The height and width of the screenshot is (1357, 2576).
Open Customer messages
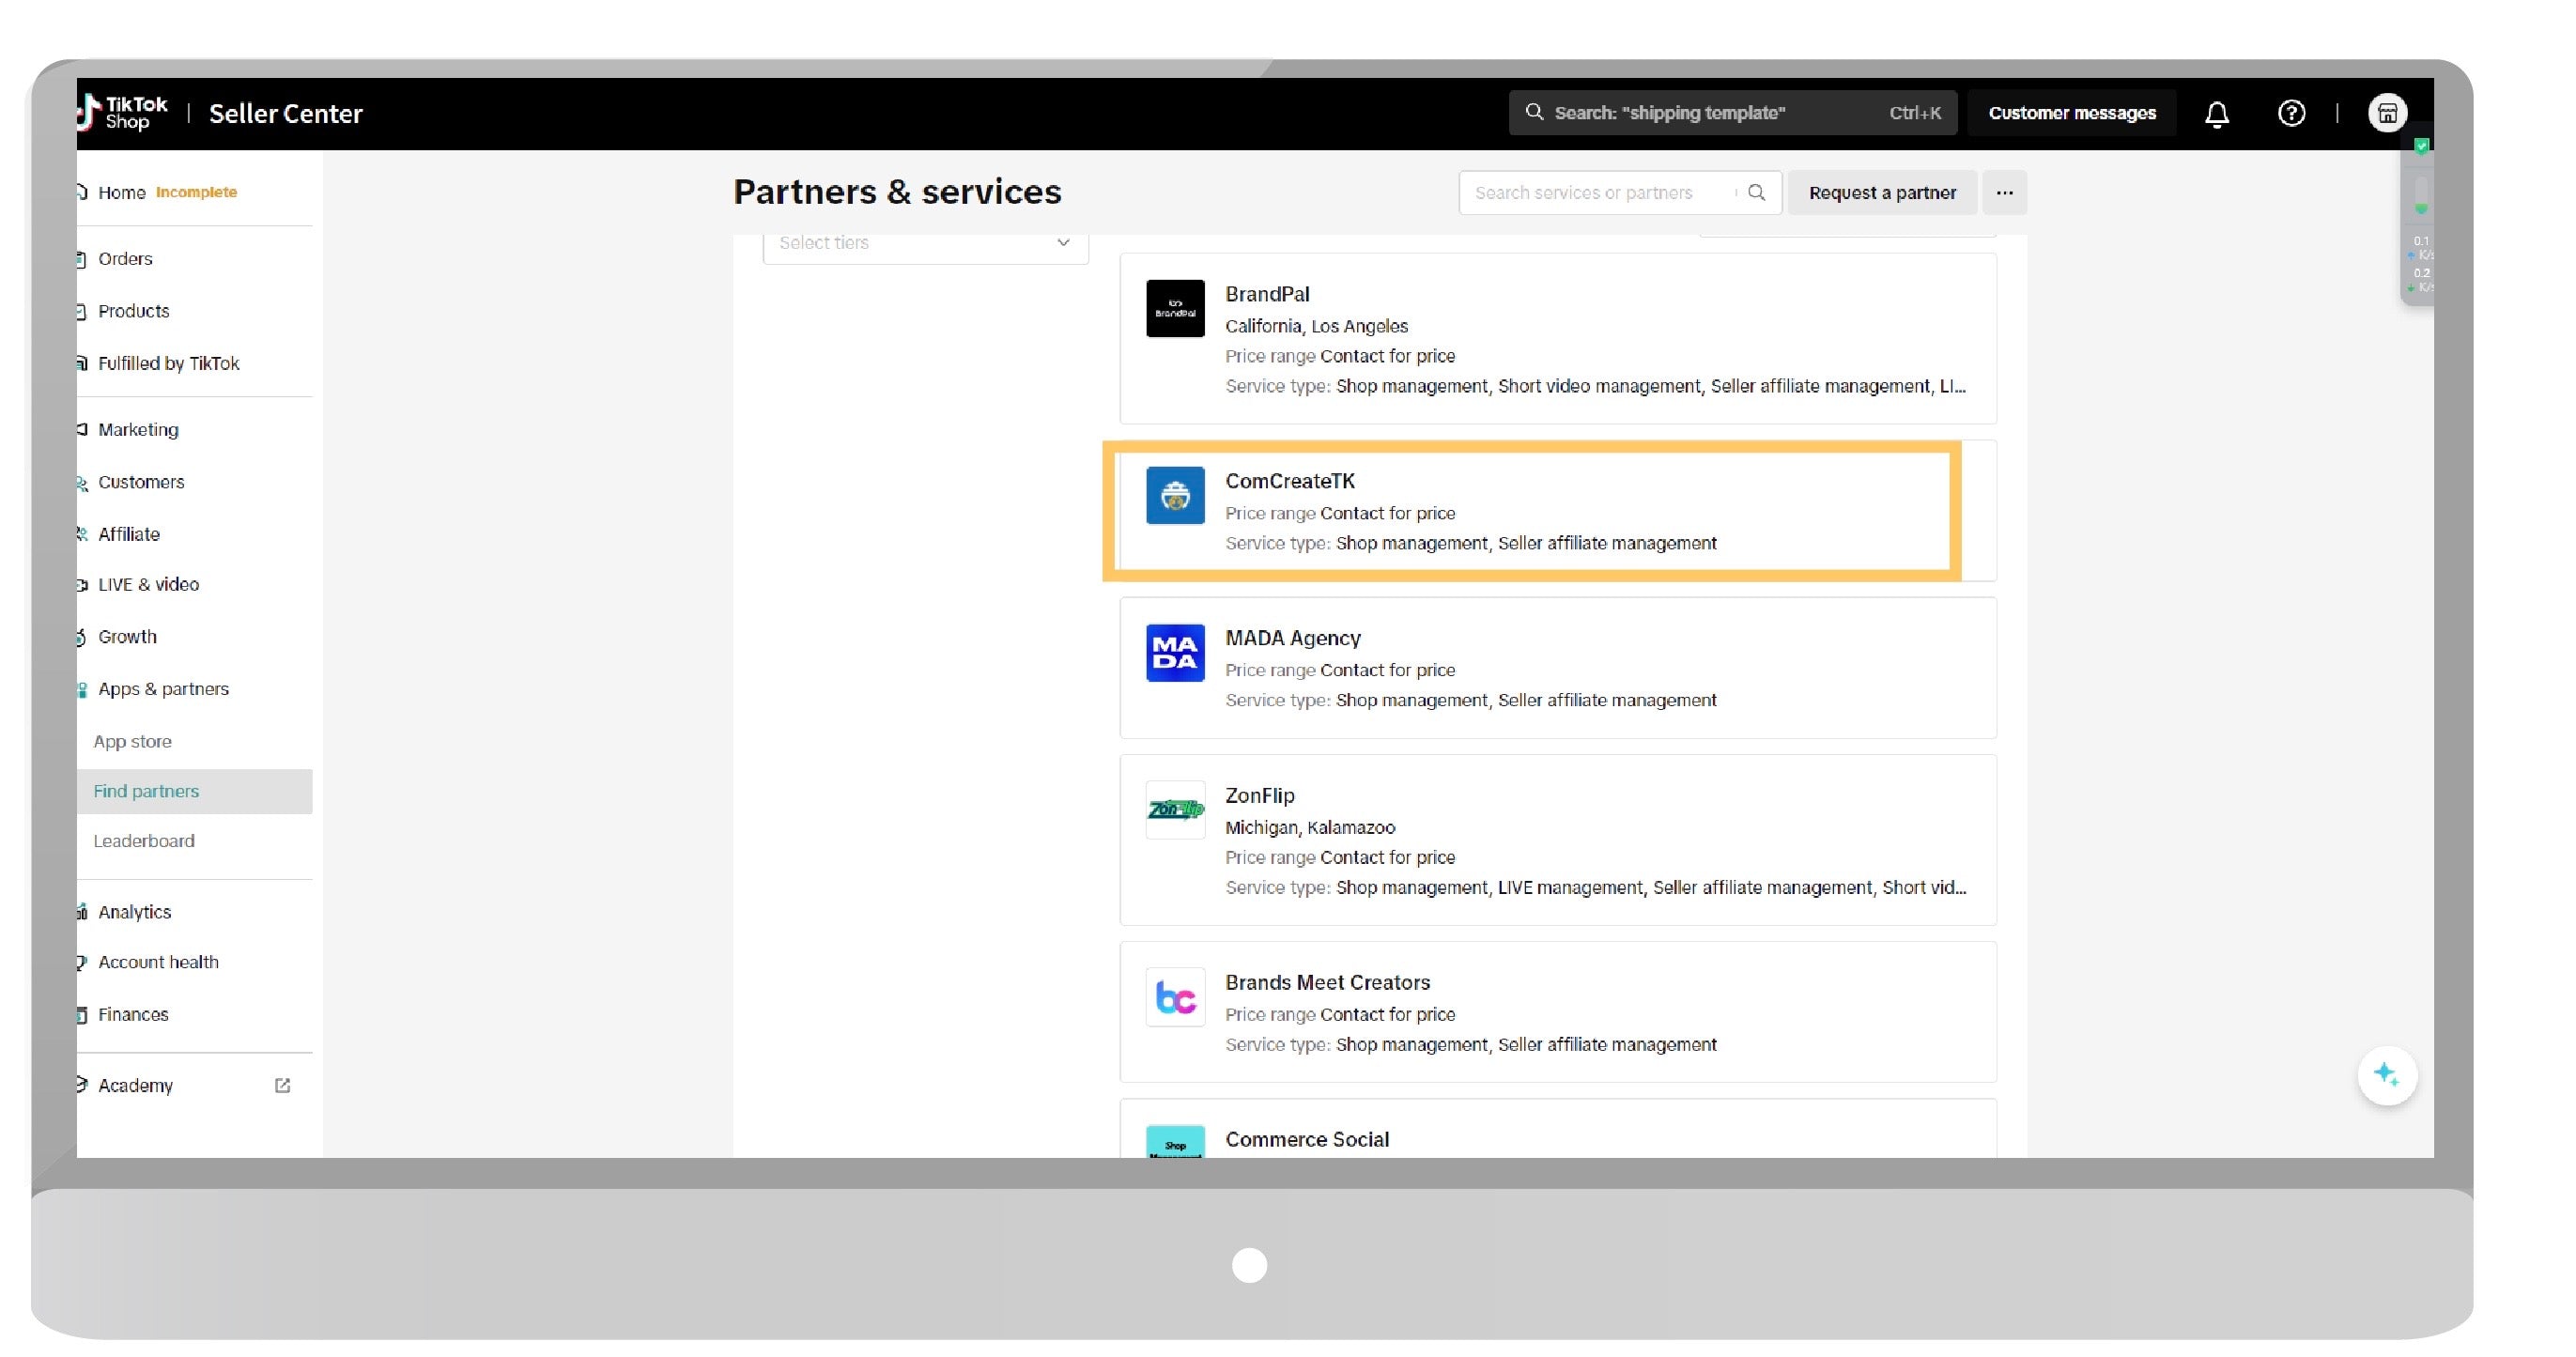(2071, 113)
